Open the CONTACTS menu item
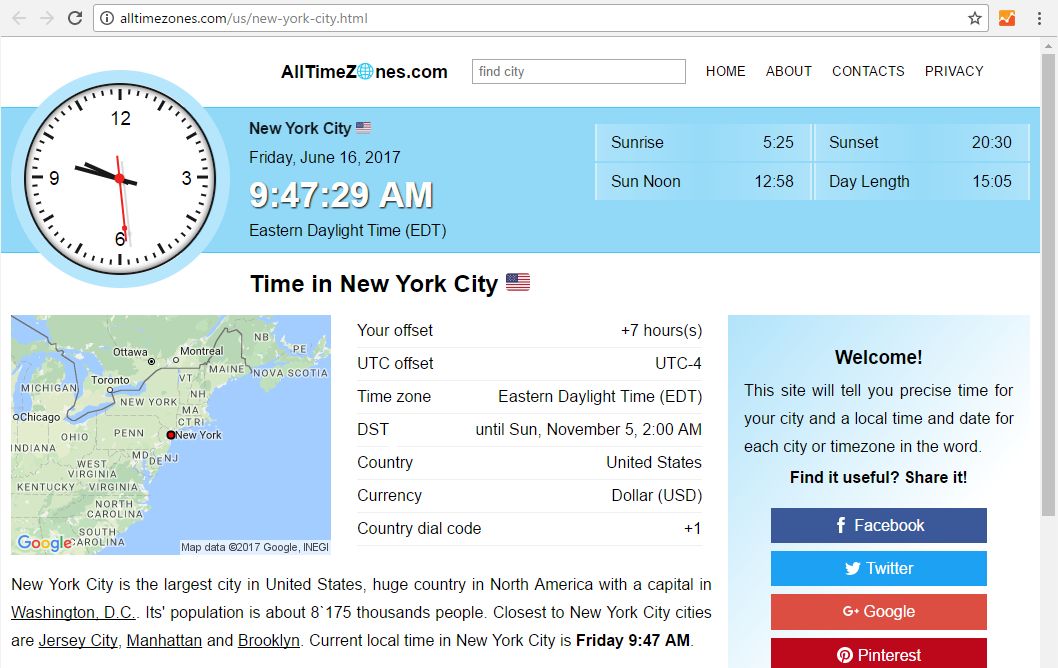The width and height of the screenshot is (1058, 668). click(x=868, y=71)
